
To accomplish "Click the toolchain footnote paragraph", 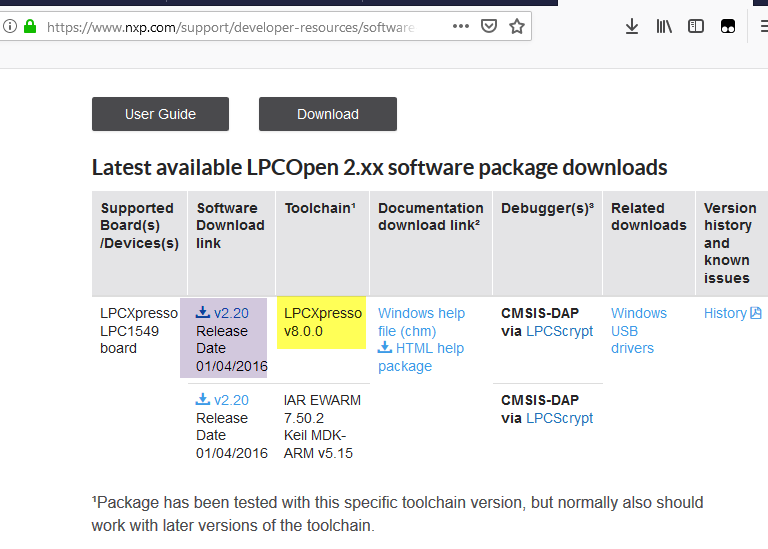I will [x=397, y=514].
